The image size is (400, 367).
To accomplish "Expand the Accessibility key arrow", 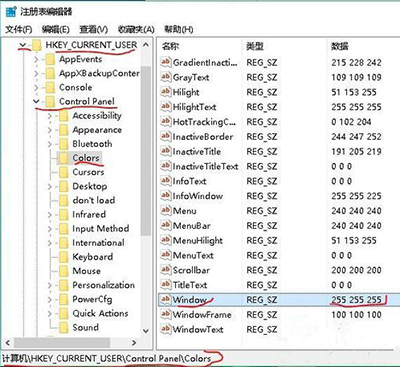I will coord(50,116).
